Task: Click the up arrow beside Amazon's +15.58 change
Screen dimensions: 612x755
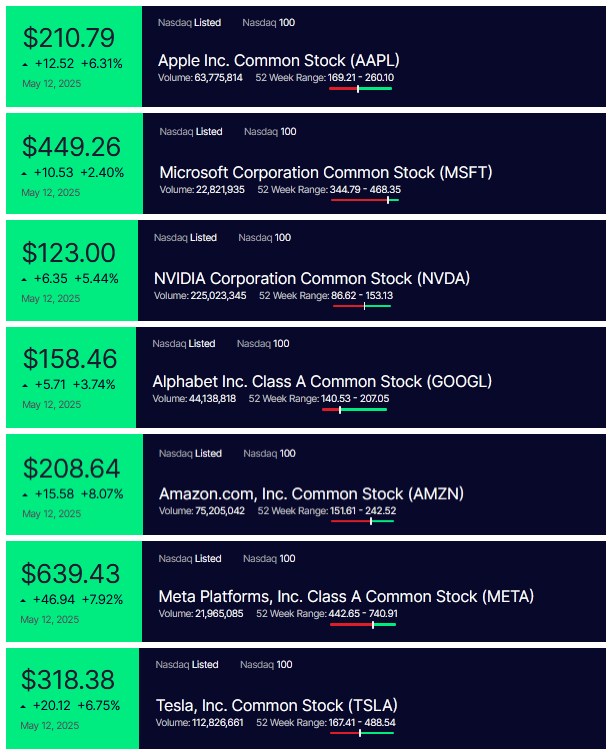Action: pos(25,495)
